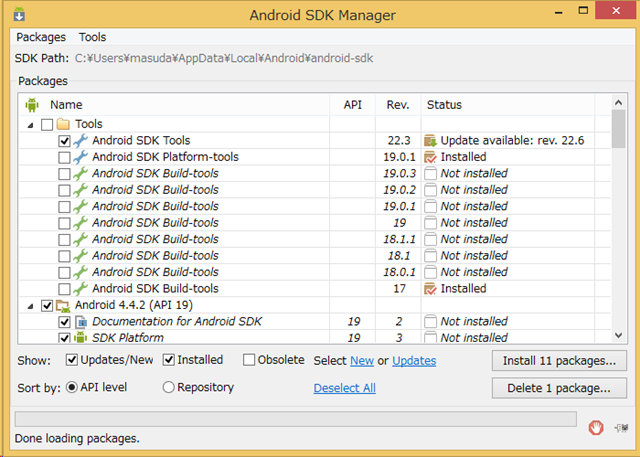Collapse the Android 4.4.2 (API 19) group

[29, 306]
